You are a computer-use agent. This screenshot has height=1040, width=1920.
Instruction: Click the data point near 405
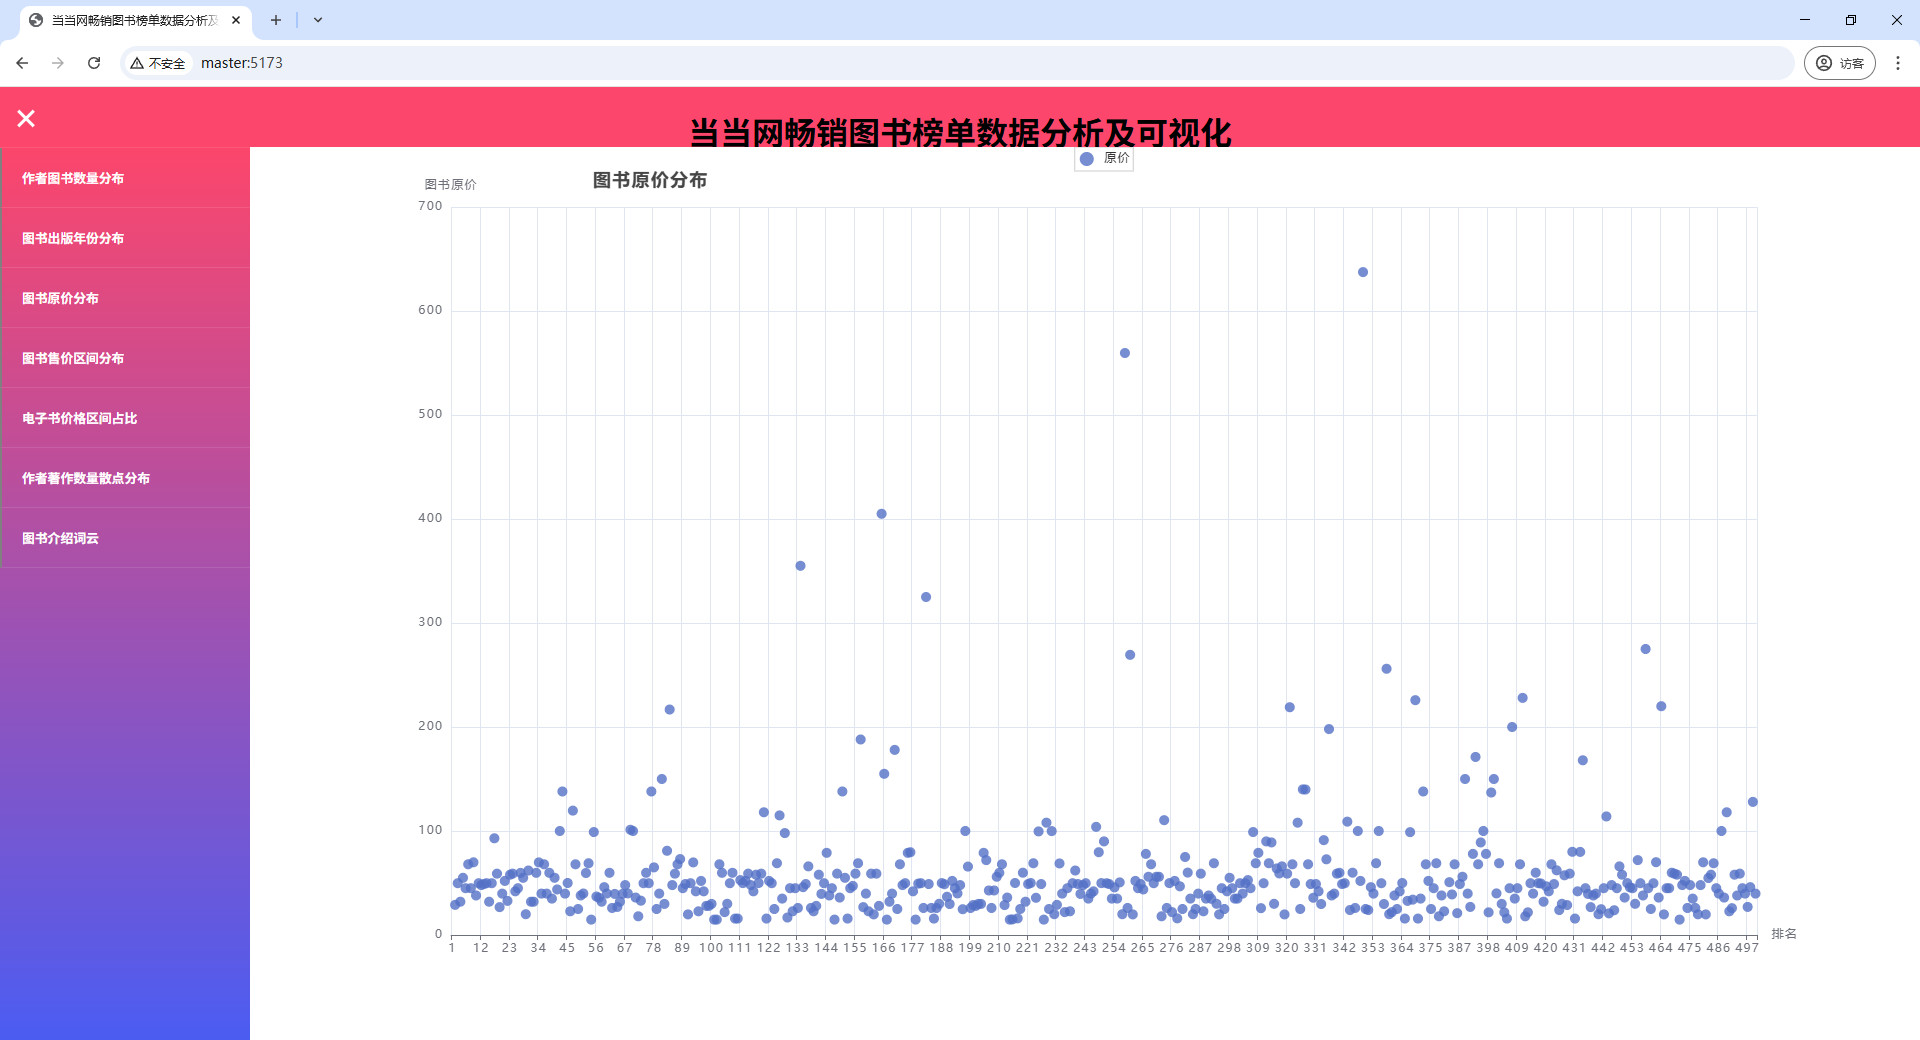(882, 514)
